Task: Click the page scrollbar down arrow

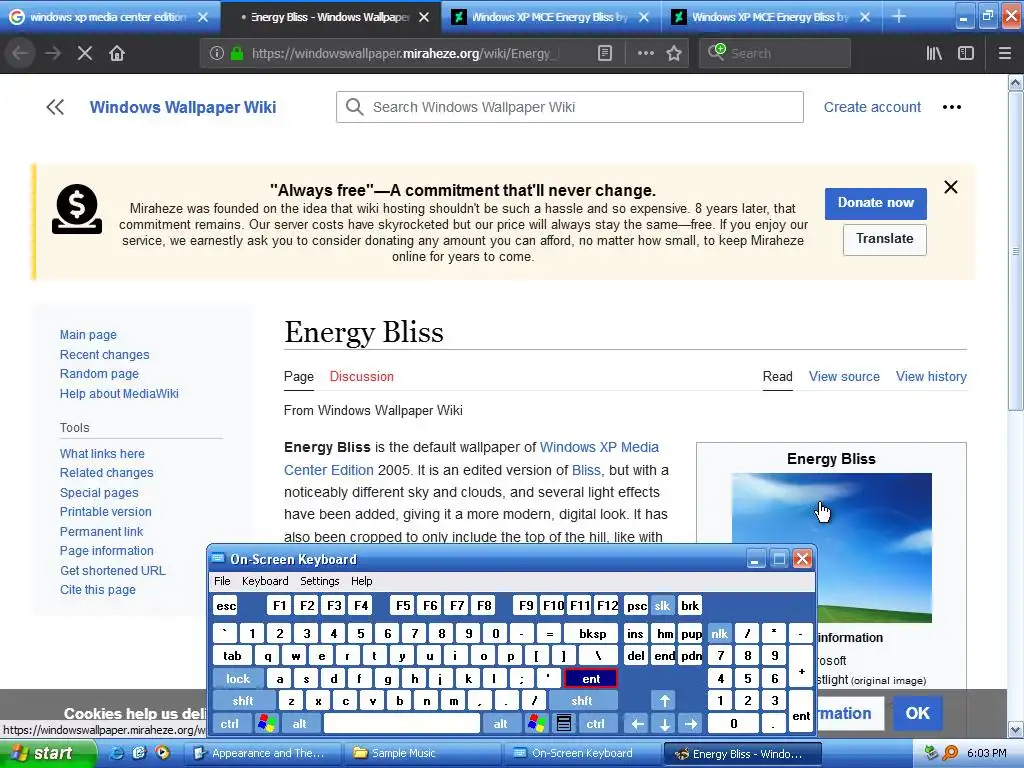Action: [x=1016, y=729]
